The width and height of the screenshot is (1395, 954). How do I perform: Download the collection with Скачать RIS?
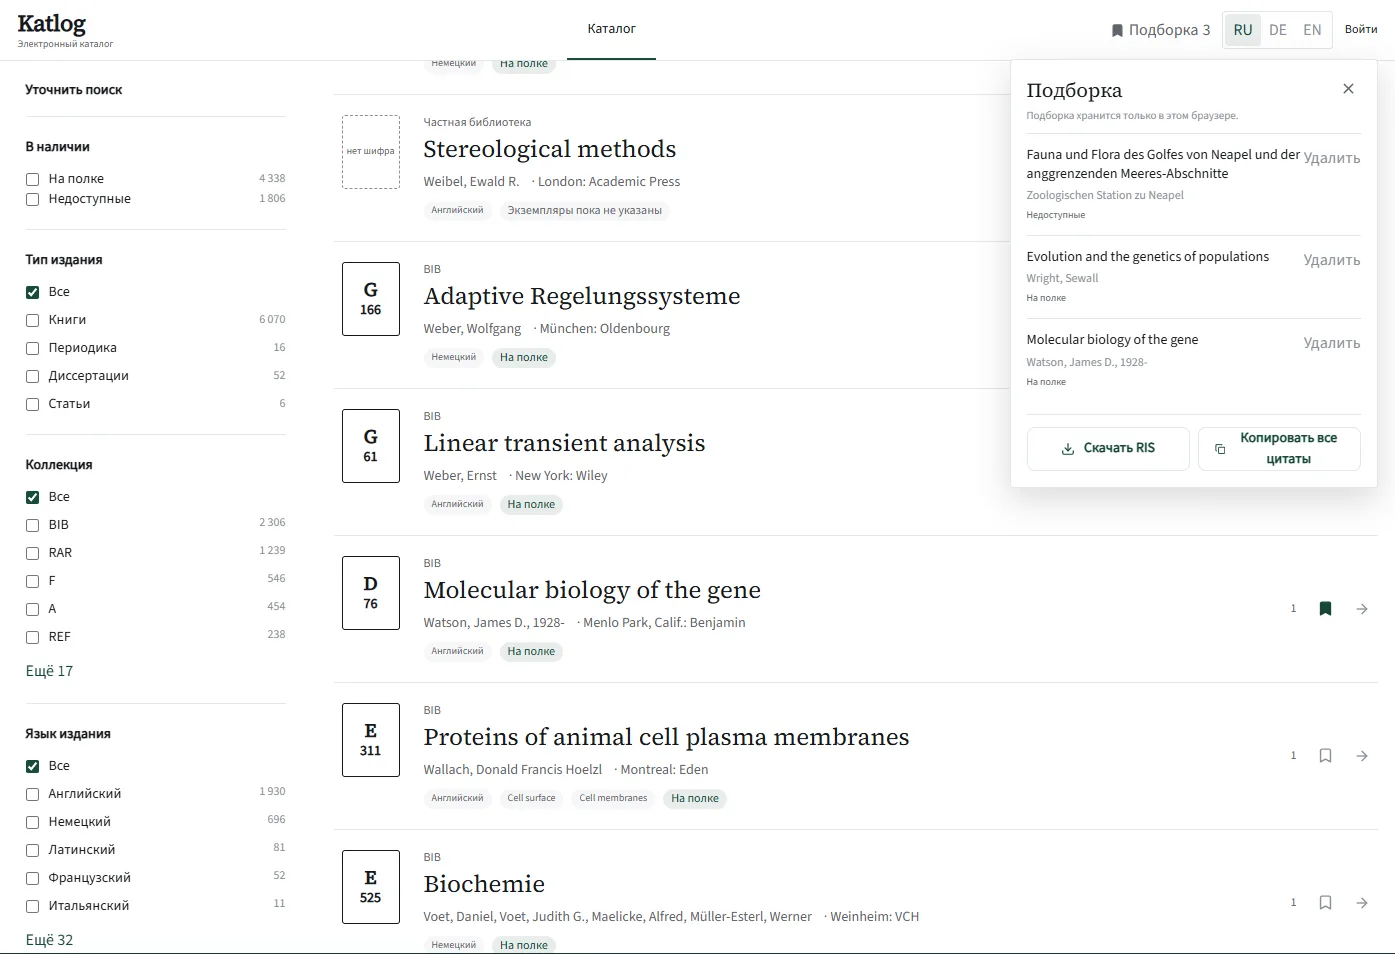pyautogui.click(x=1108, y=448)
